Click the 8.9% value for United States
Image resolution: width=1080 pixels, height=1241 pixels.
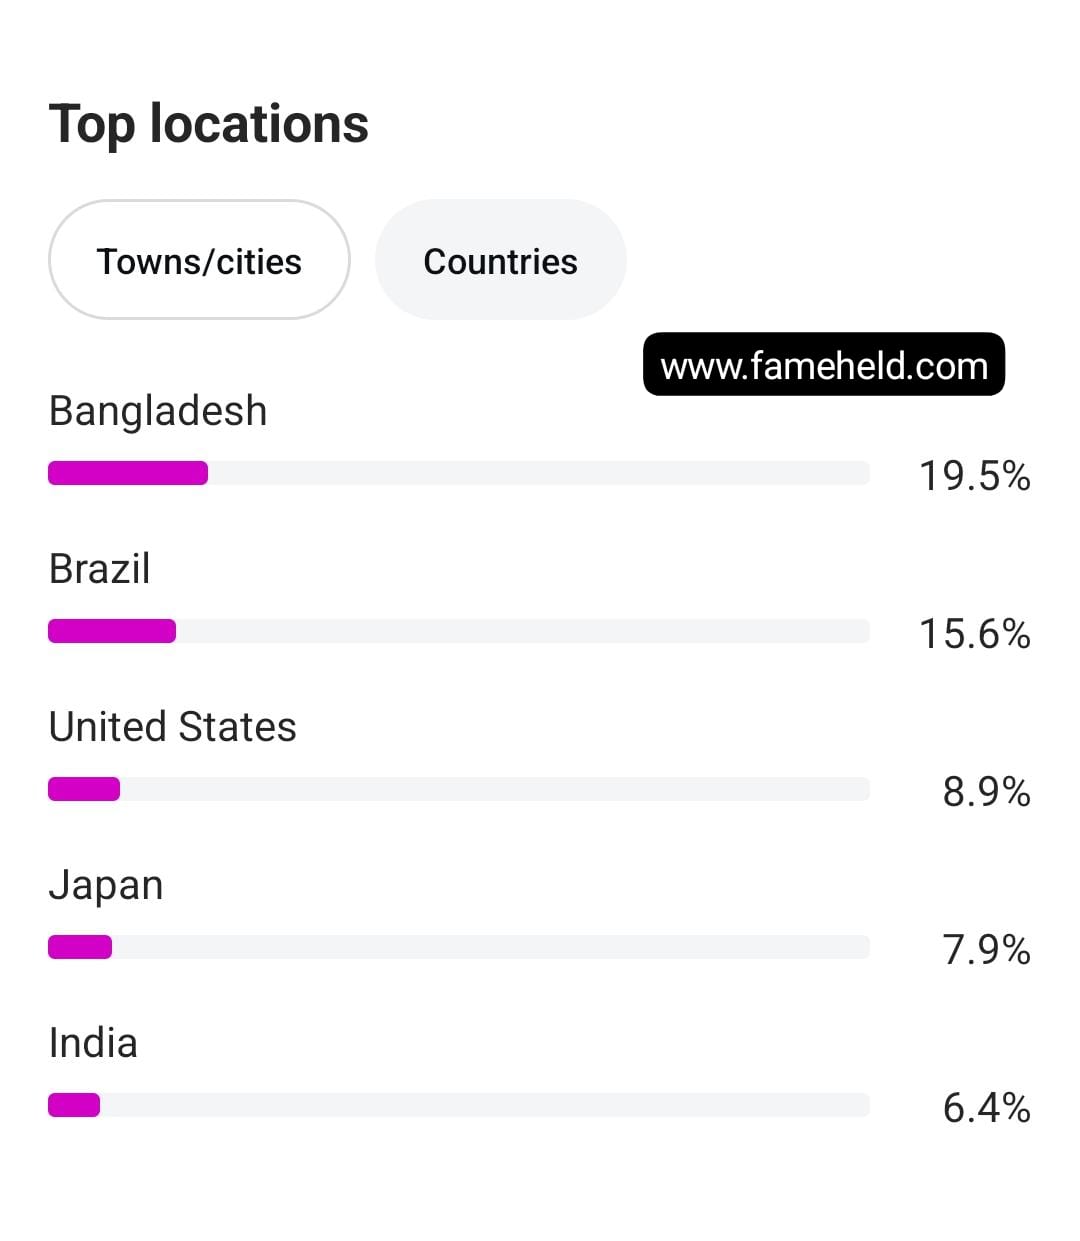pos(987,792)
